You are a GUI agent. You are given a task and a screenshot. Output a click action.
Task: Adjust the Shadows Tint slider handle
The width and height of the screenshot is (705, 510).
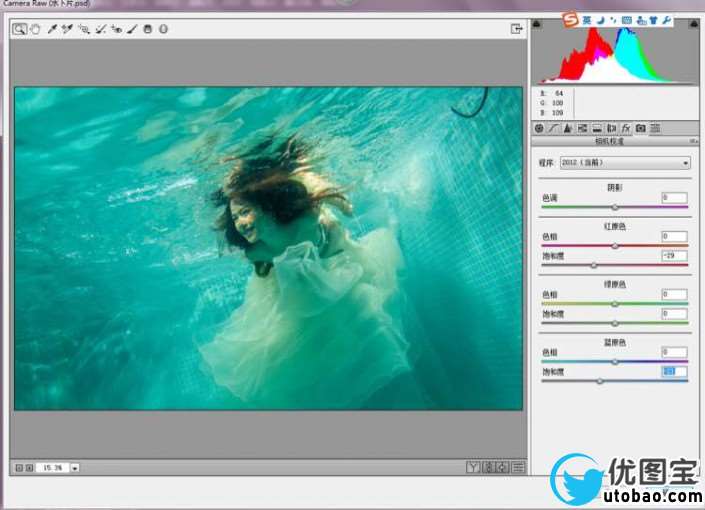point(615,207)
